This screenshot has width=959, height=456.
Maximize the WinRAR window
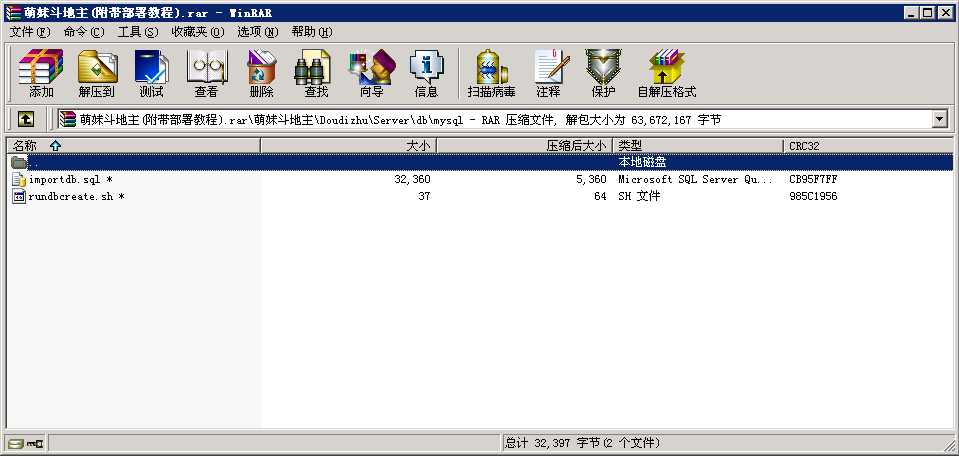pos(928,12)
